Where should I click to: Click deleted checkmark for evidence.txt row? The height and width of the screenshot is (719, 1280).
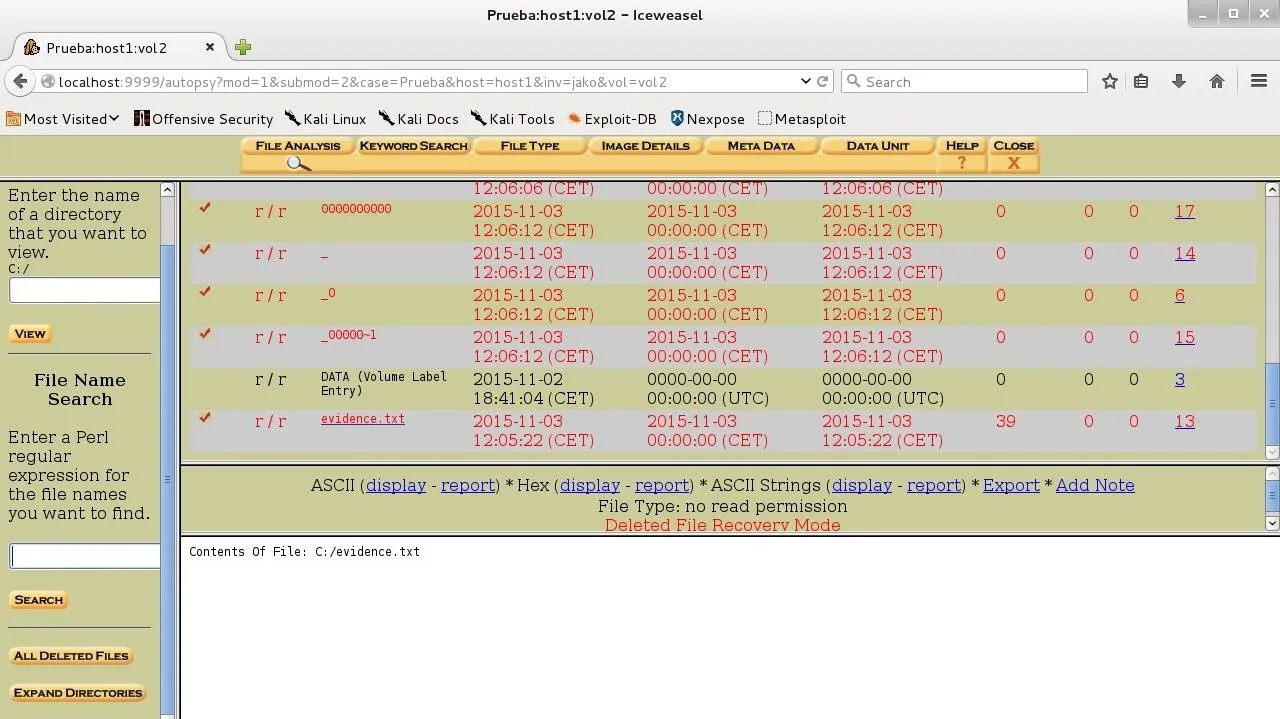click(x=205, y=417)
